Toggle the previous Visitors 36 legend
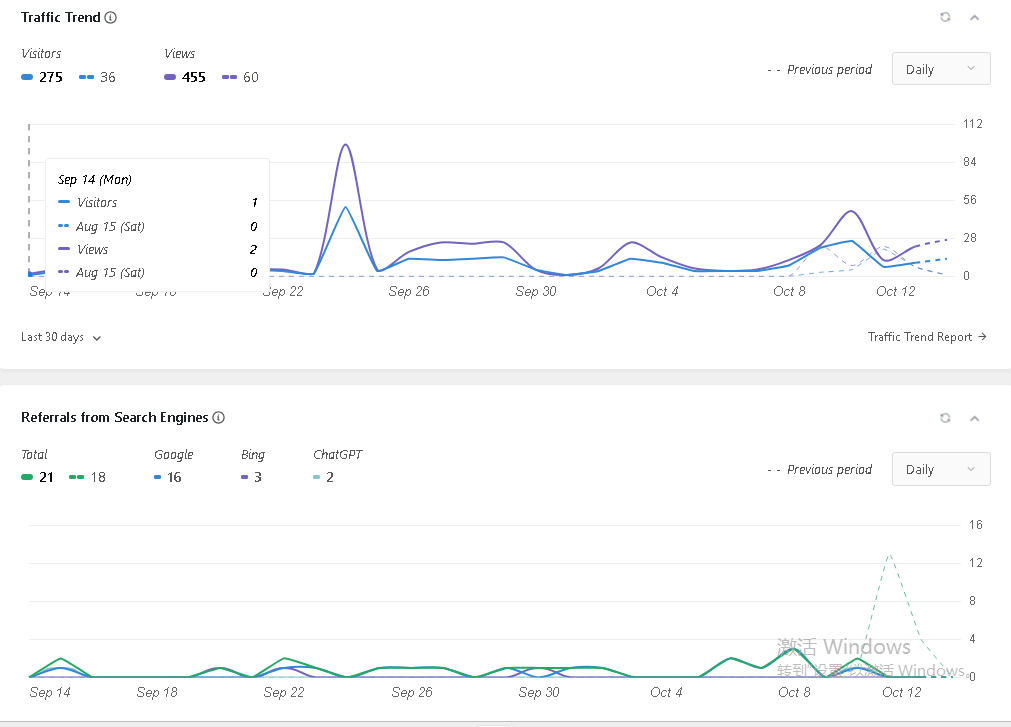Image resolution: width=1011 pixels, height=727 pixels. 97,77
